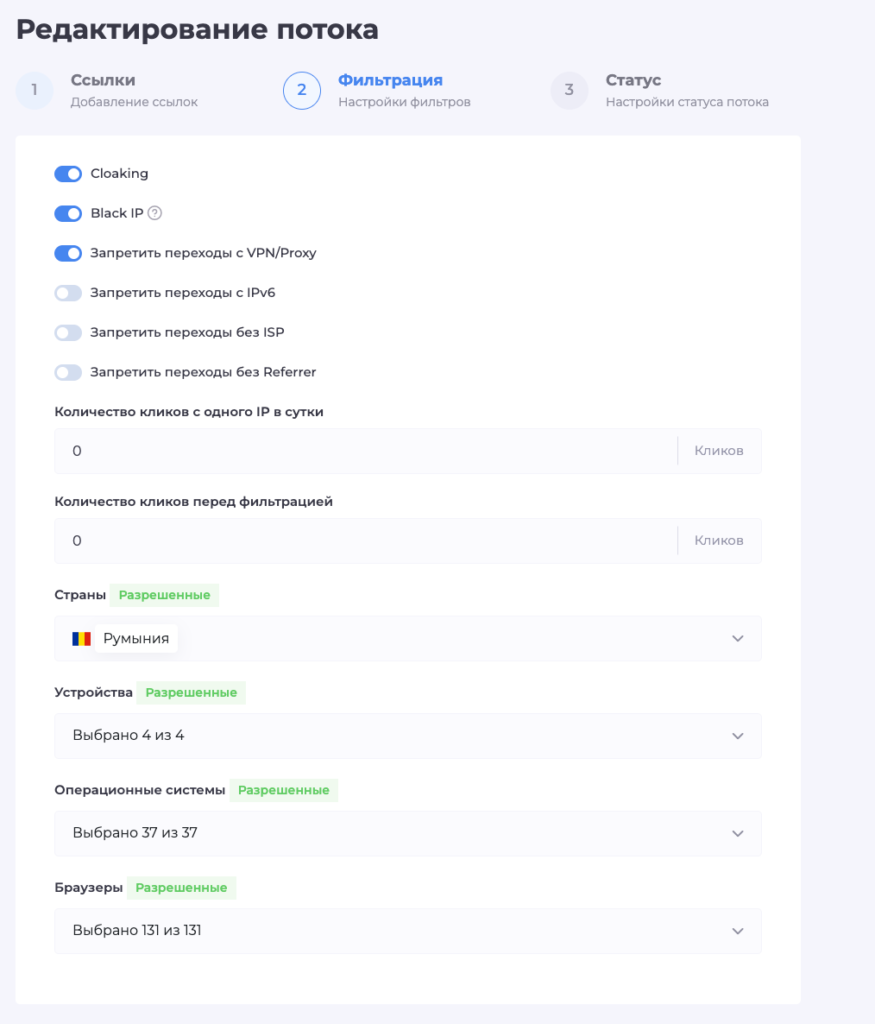Expand the Страны countries dropdown chevron
Screen dimensions: 875x1024
click(738, 639)
